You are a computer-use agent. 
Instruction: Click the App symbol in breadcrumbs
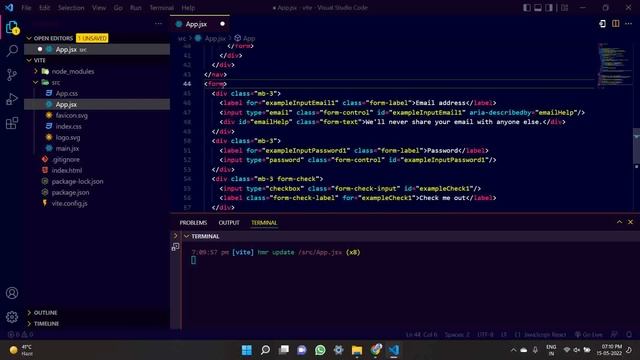pos(245,38)
